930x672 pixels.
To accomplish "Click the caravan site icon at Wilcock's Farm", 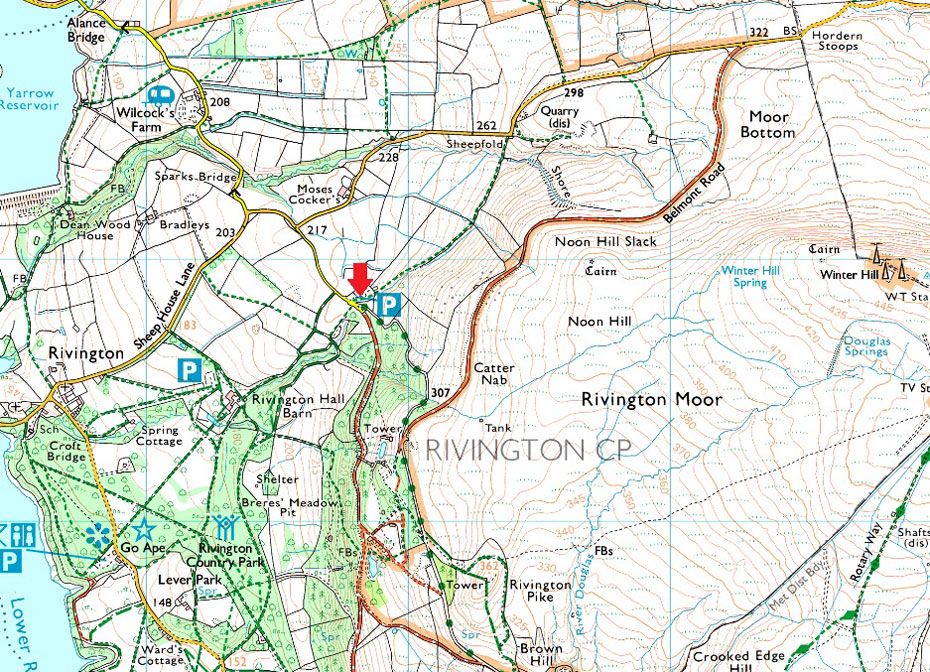I will tap(158, 94).
